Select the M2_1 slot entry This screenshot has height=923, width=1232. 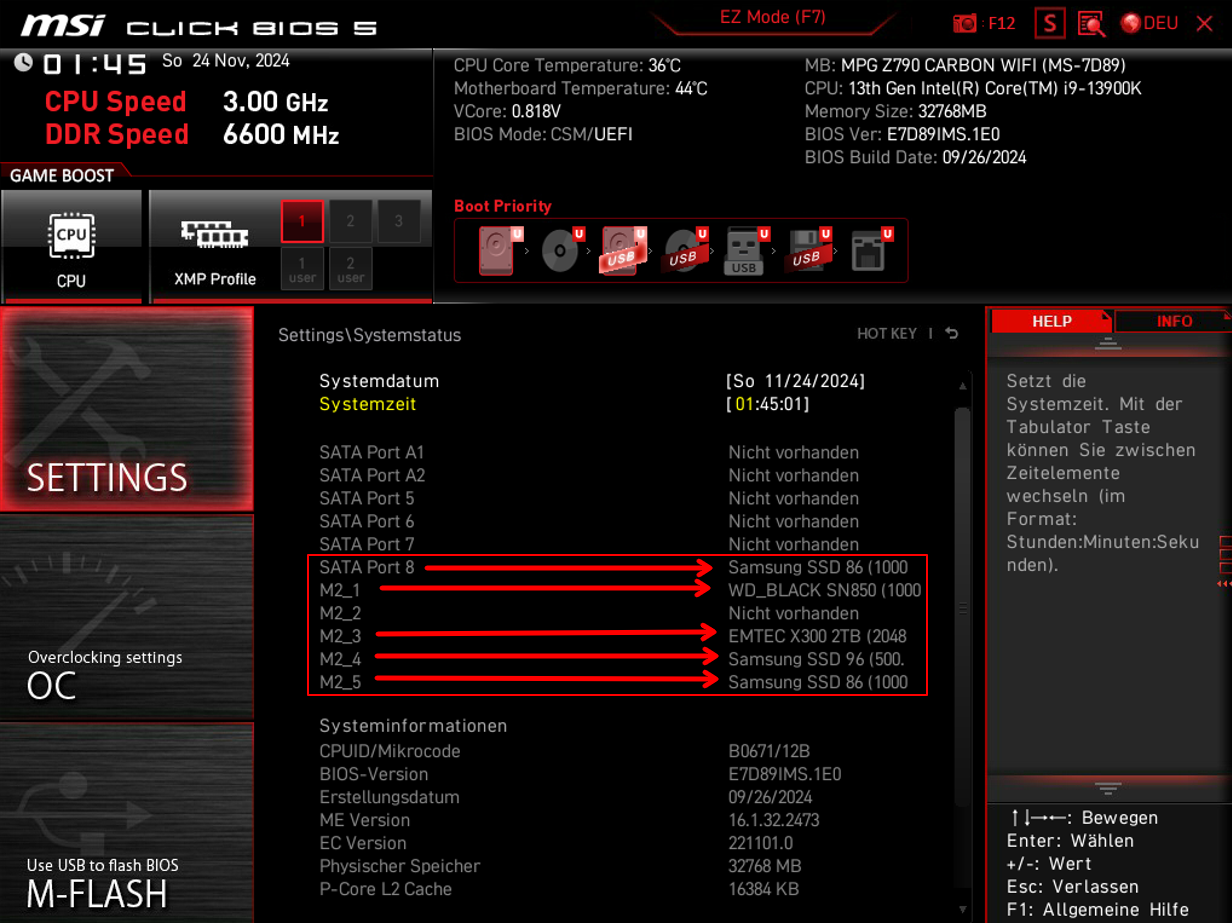pos(620,590)
